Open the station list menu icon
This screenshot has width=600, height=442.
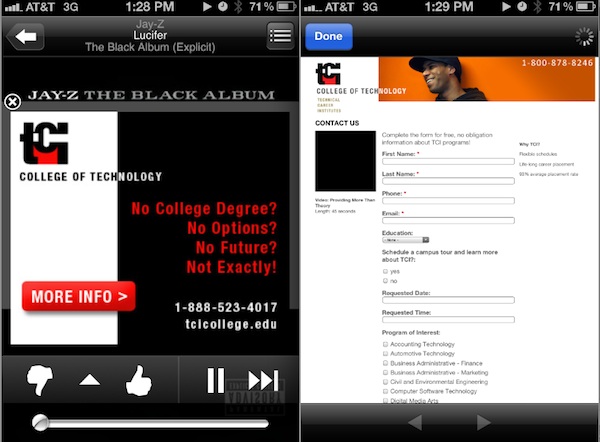(280, 36)
